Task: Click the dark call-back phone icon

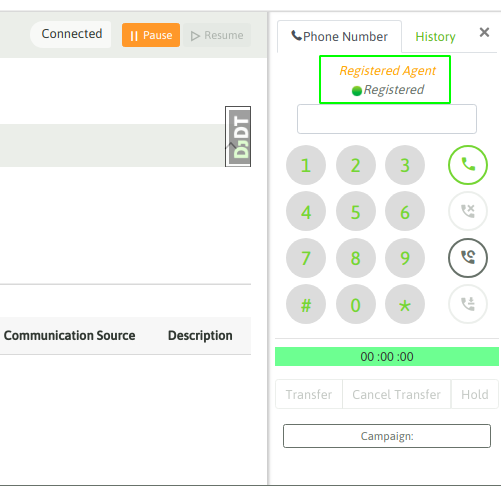Action: 468,258
